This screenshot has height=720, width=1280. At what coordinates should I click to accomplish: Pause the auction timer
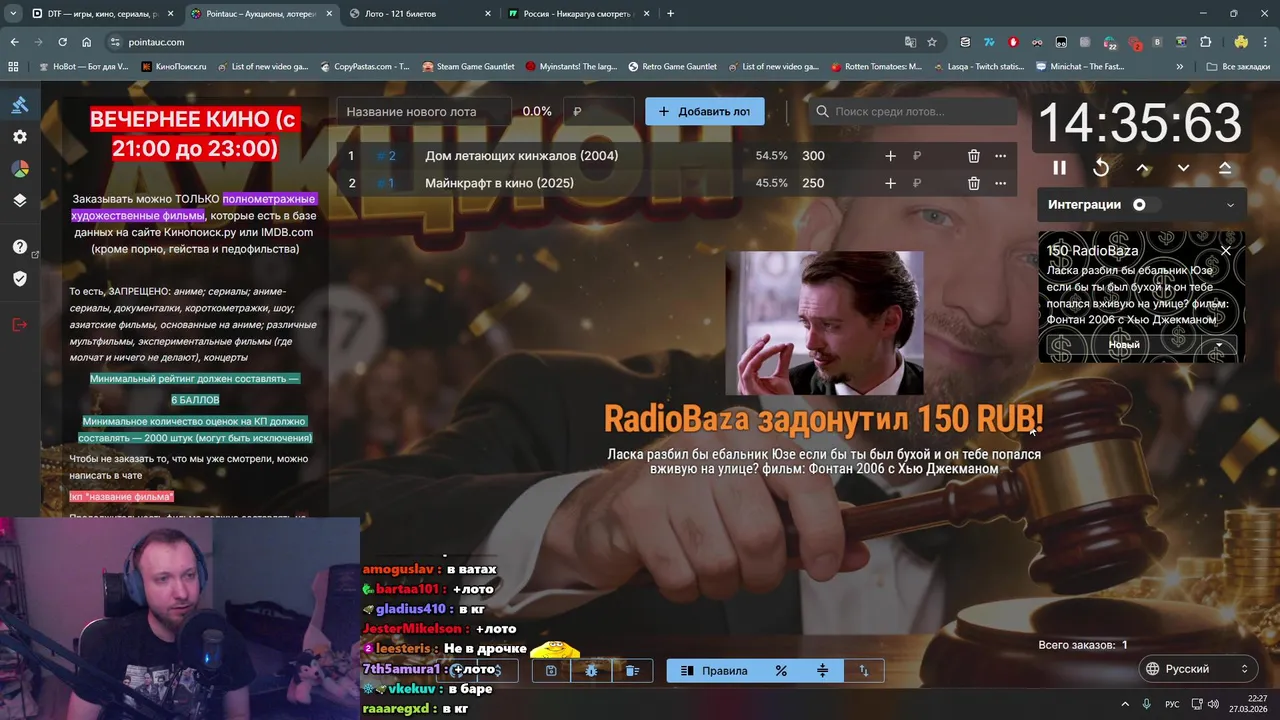pyautogui.click(x=1059, y=168)
